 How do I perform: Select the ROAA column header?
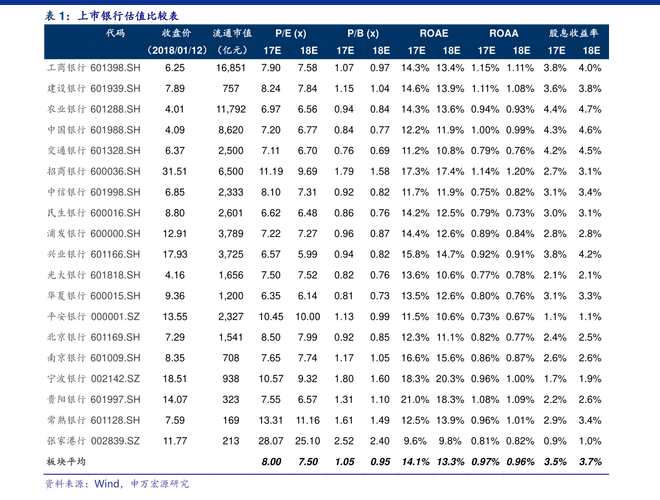[x=503, y=33]
